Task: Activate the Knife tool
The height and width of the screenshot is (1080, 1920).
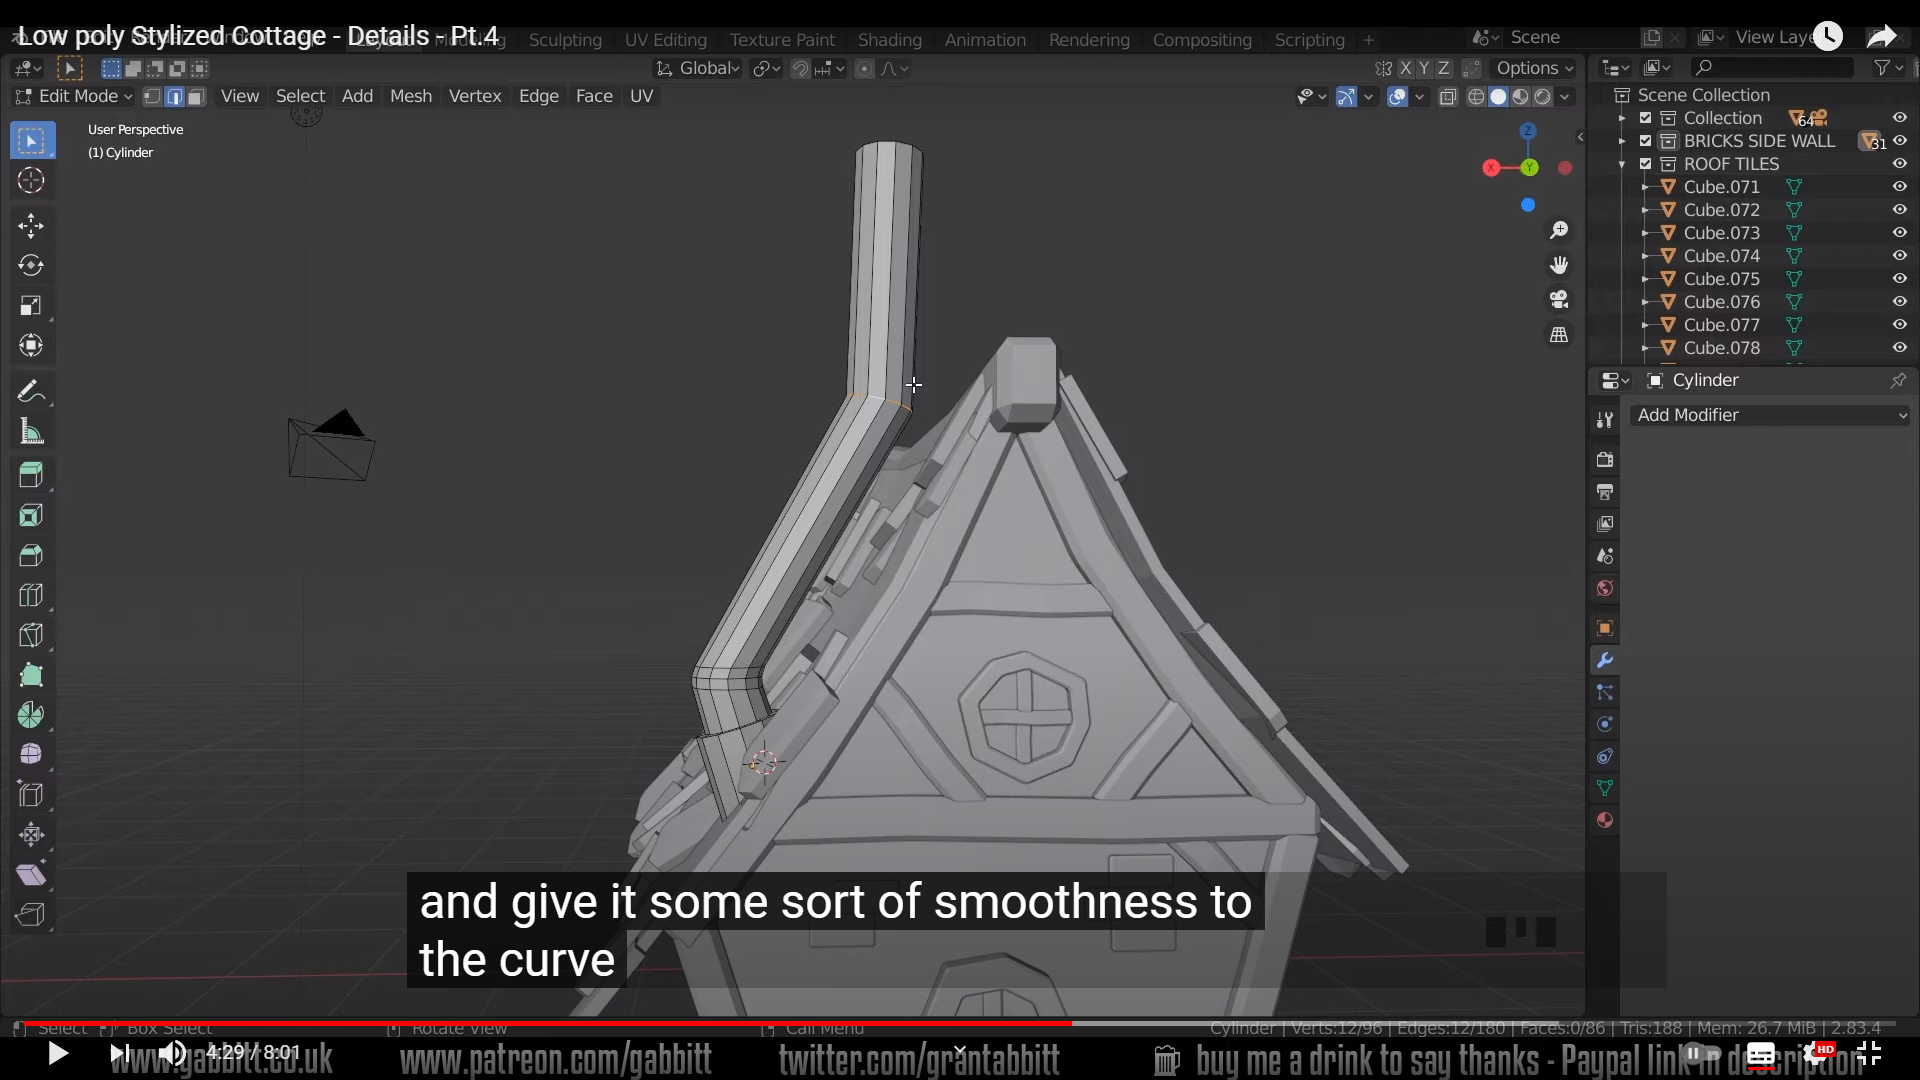Action: (x=31, y=635)
